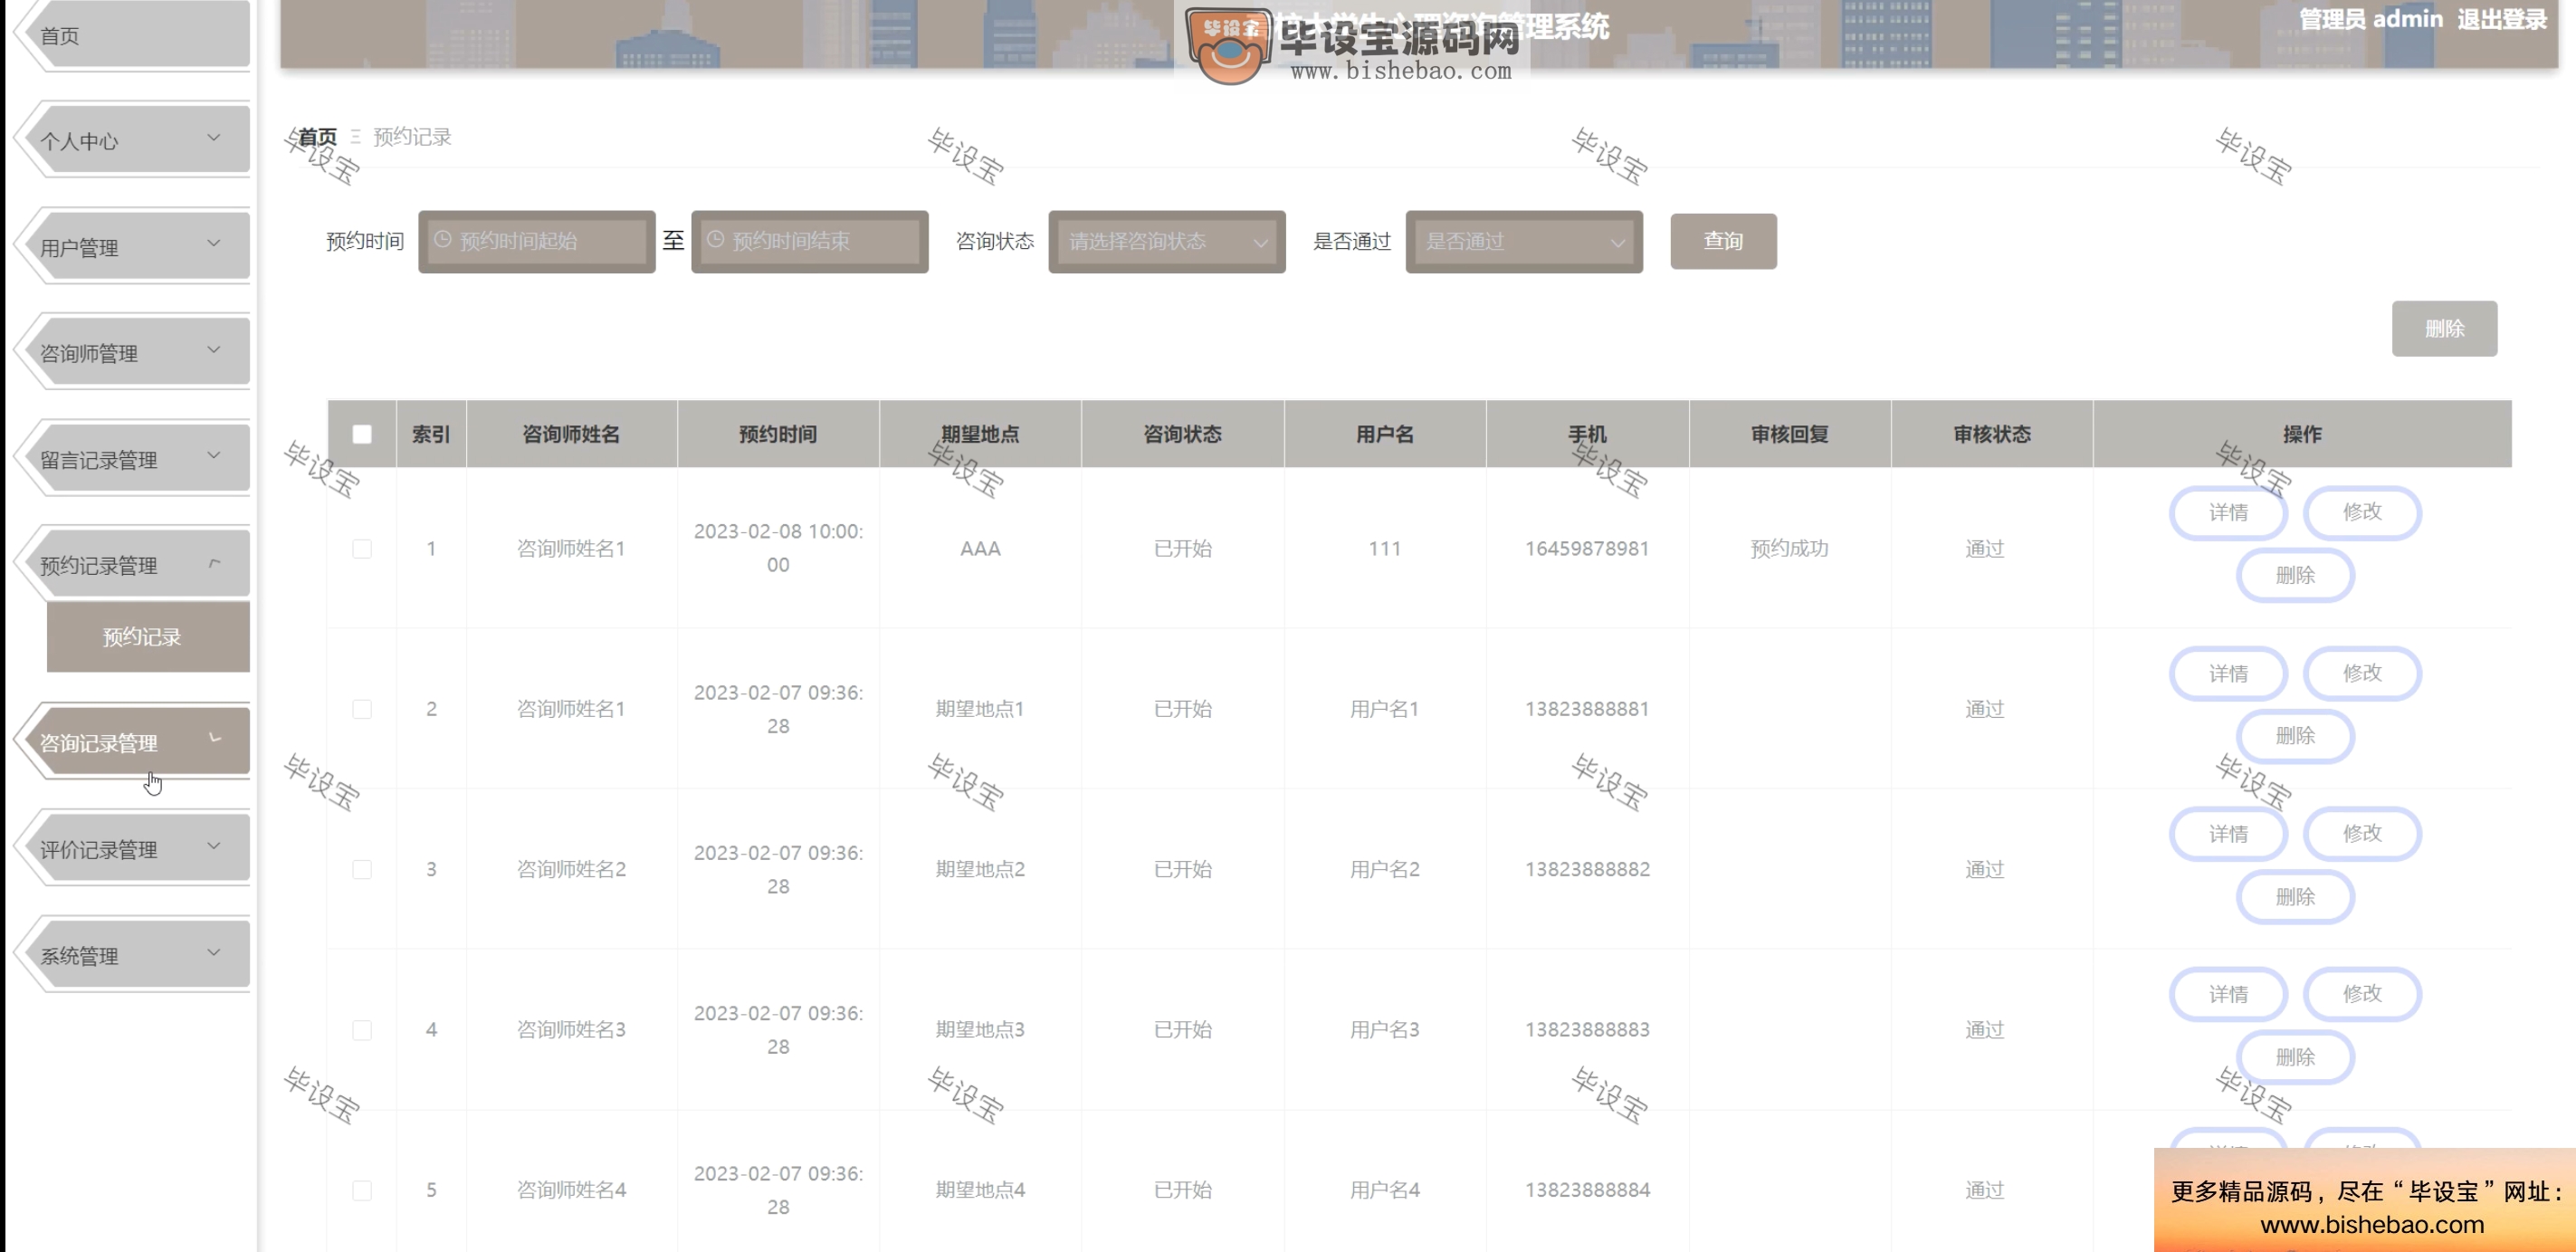
Task: Click the 咨询师姓名2 cell
Action: (571, 869)
